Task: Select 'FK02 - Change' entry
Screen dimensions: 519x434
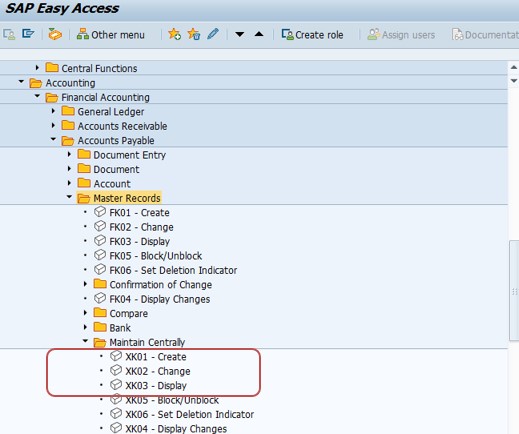Action: 141,227
